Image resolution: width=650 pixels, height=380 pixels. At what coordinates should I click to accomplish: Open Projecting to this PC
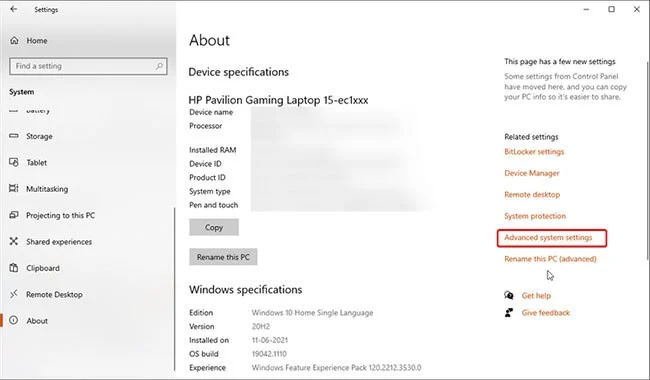(x=61, y=215)
